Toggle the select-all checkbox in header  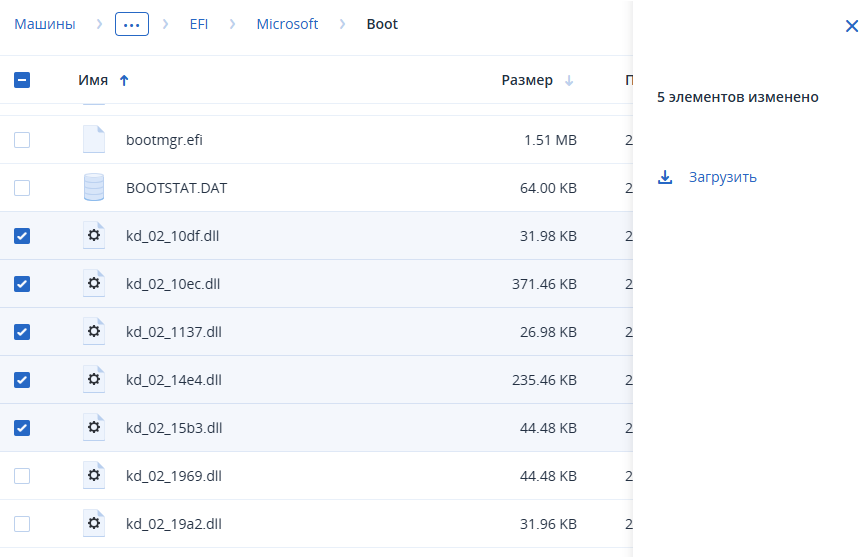pos(22,80)
